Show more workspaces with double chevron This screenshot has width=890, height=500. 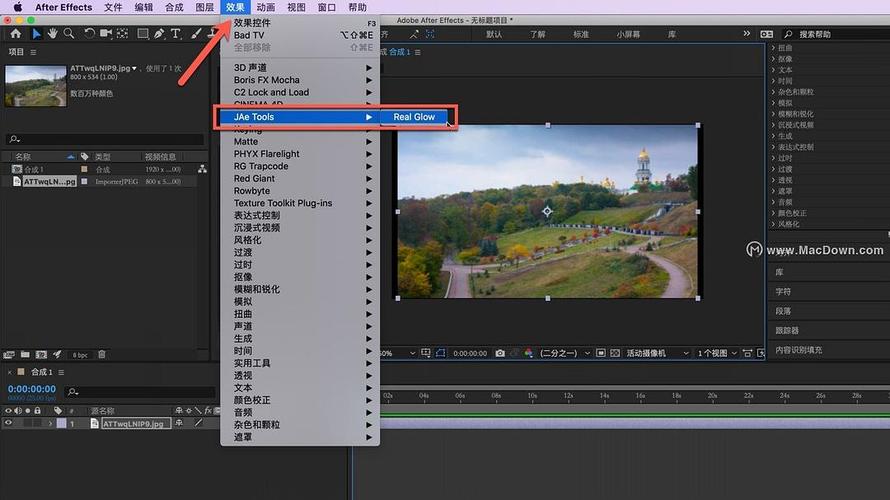pos(746,33)
